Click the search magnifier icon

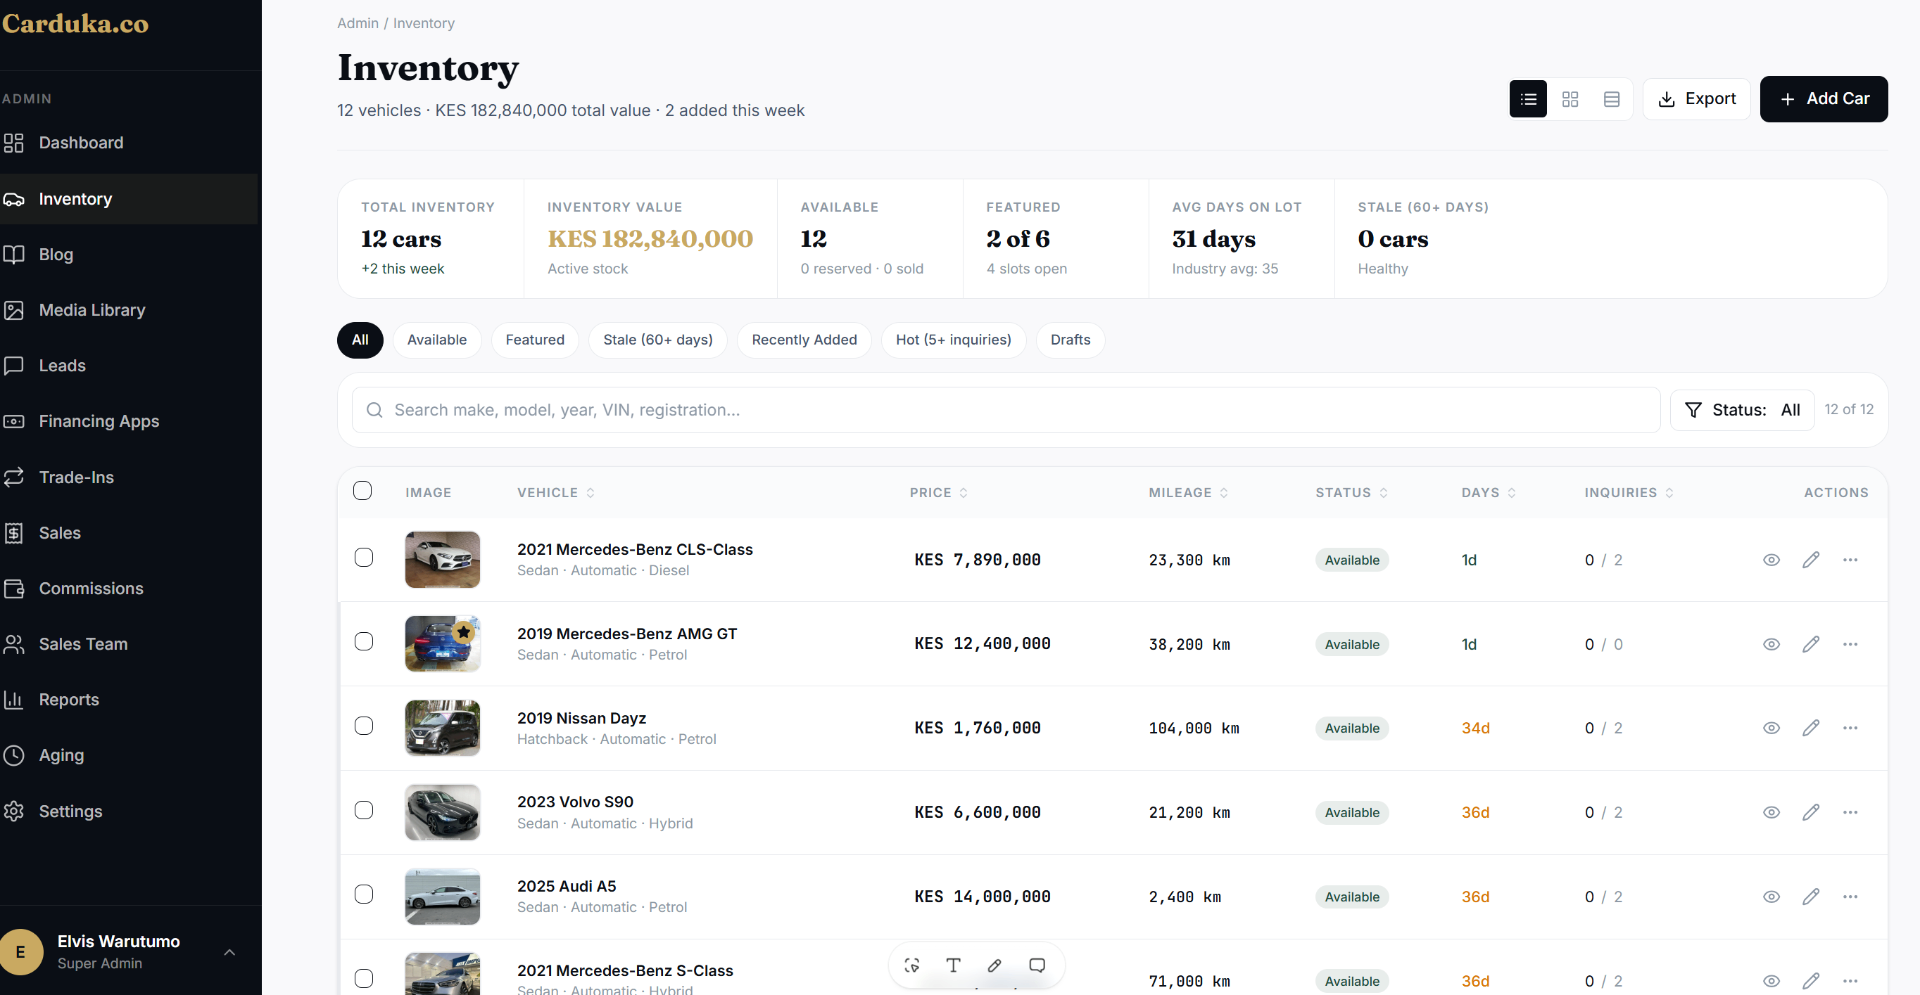[x=375, y=410]
